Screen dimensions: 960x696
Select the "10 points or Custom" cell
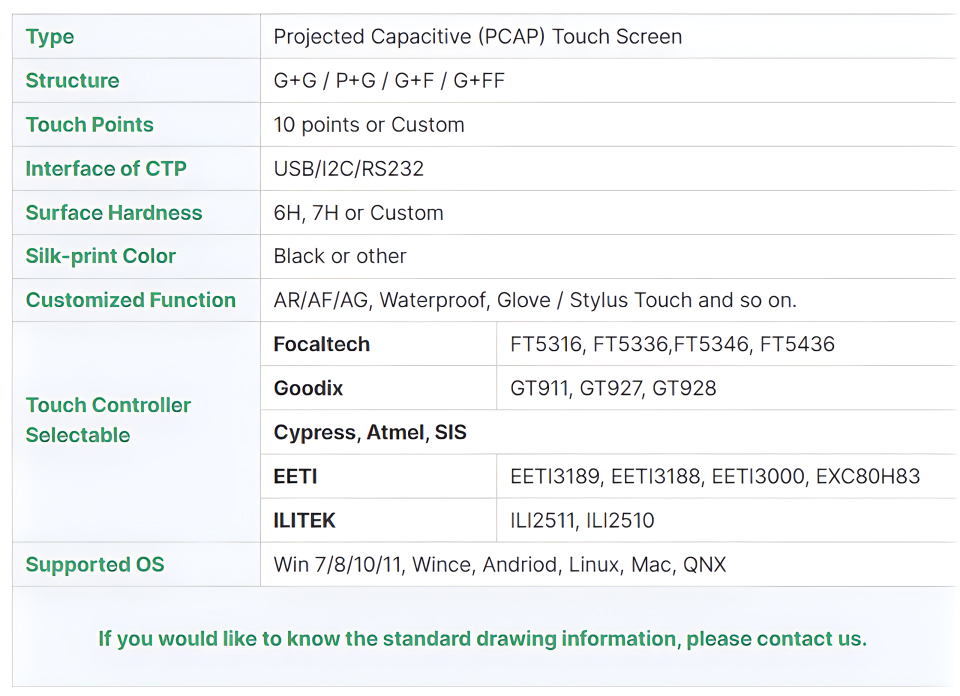point(369,125)
